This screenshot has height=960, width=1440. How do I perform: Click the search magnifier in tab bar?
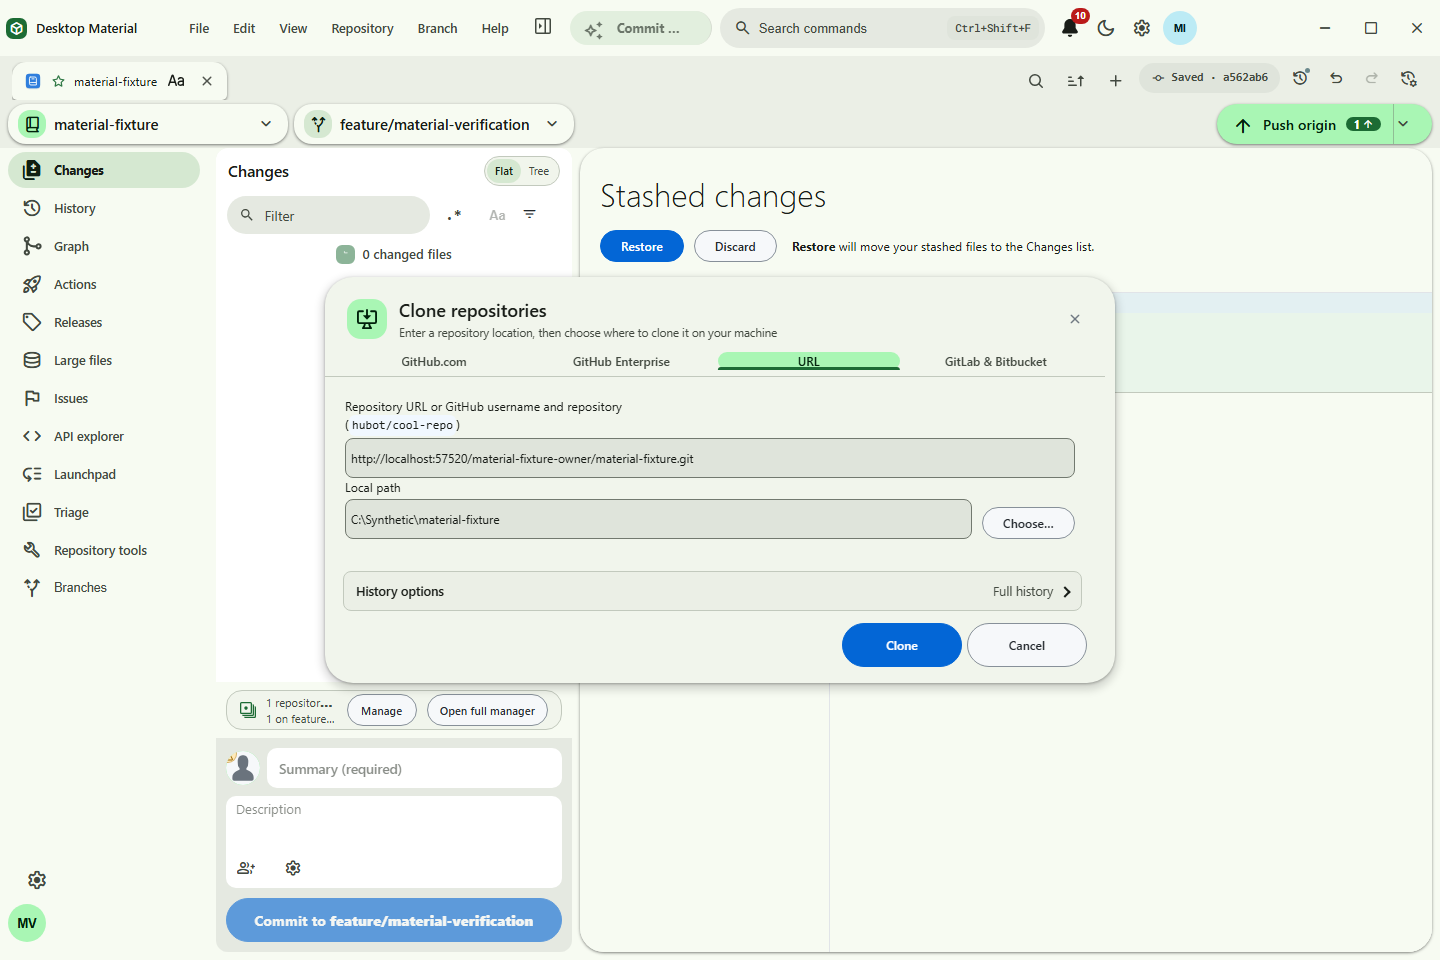coord(1036,81)
